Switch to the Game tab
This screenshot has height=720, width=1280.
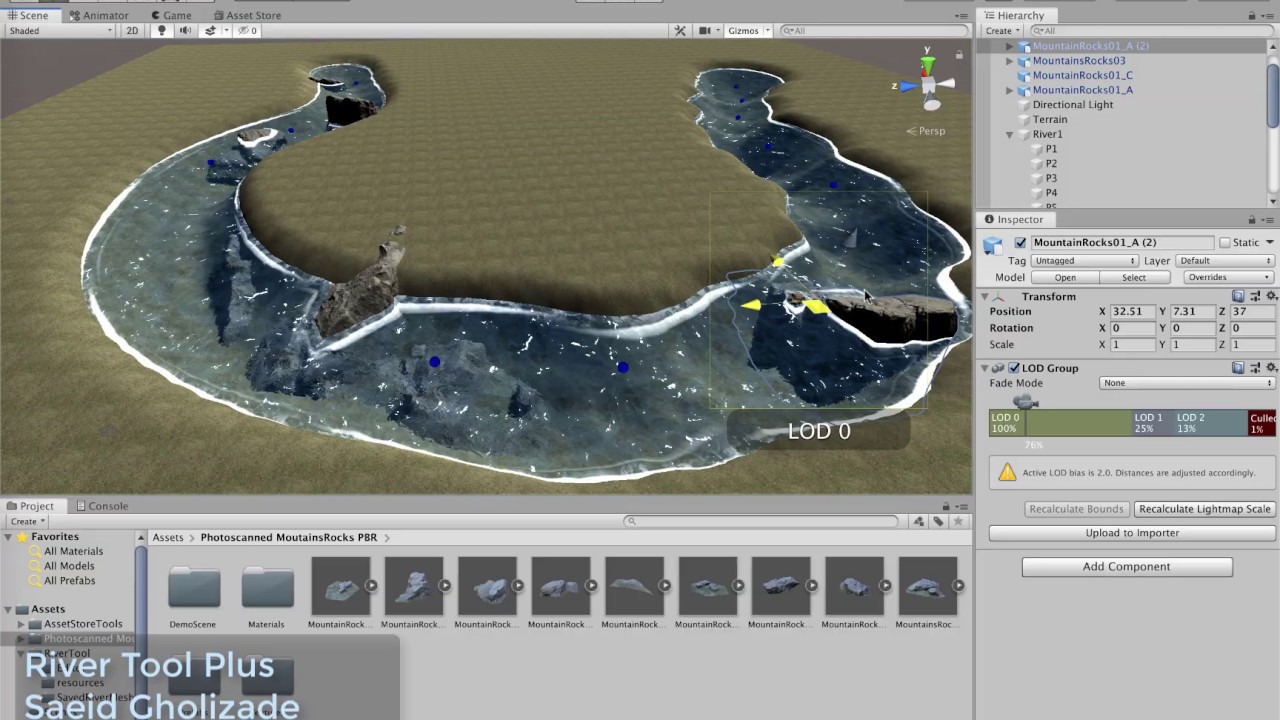170,15
